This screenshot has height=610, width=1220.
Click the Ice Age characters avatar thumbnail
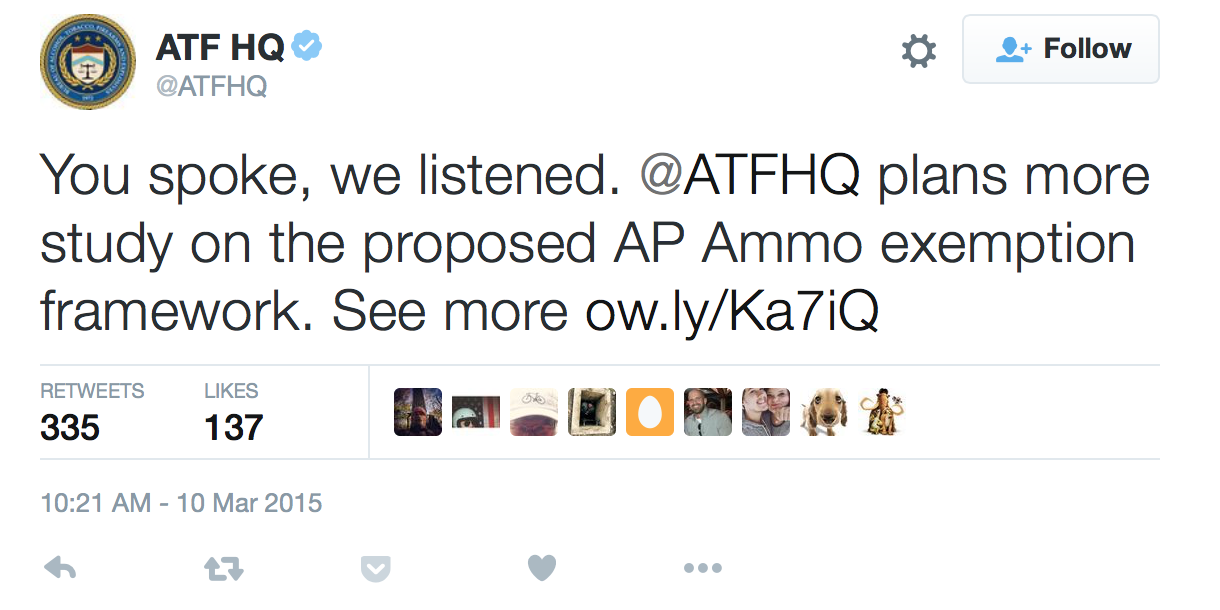[880, 412]
